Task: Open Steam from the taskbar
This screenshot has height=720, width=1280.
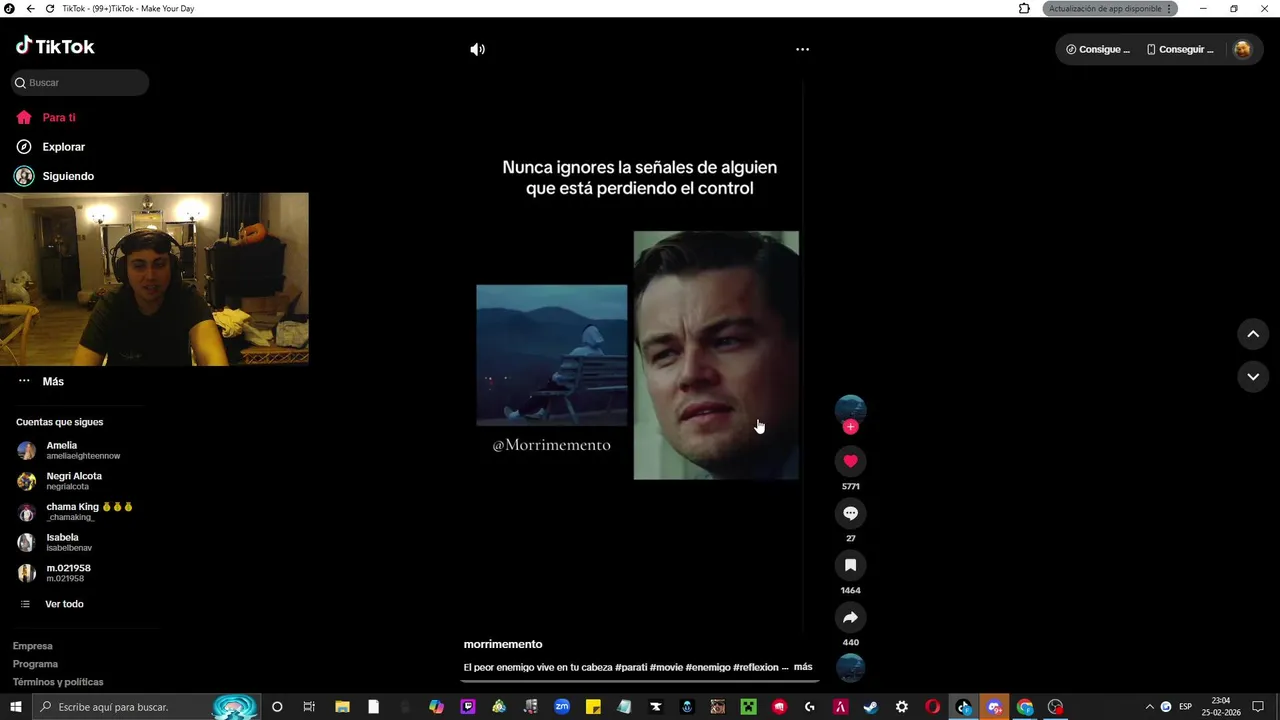Action: [871, 707]
